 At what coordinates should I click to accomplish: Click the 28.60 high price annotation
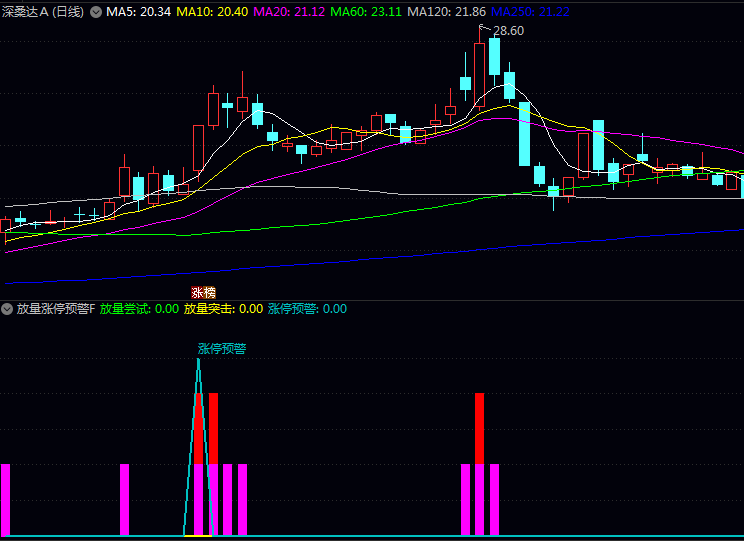pos(508,31)
